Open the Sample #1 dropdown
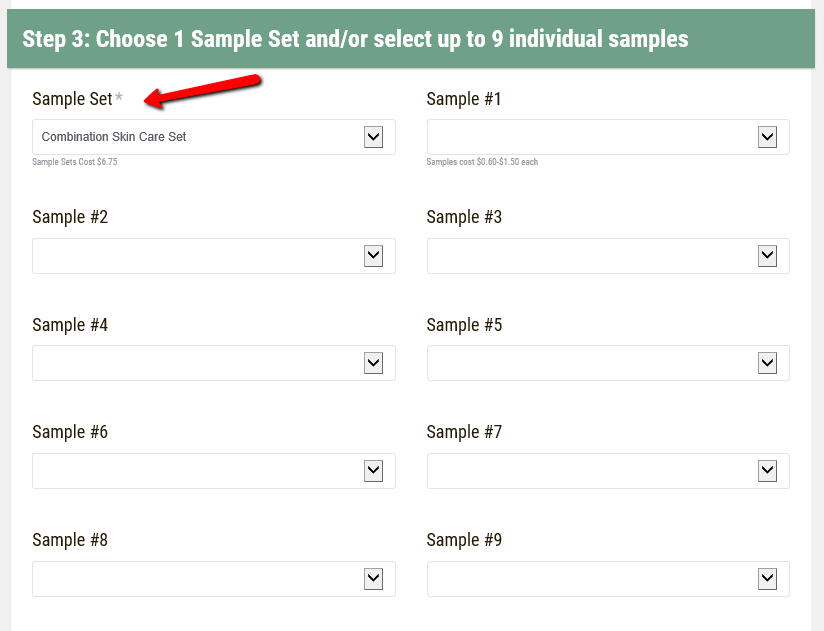Image resolution: width=824 pixels, height=631 pixels. [x=595, y=137]
